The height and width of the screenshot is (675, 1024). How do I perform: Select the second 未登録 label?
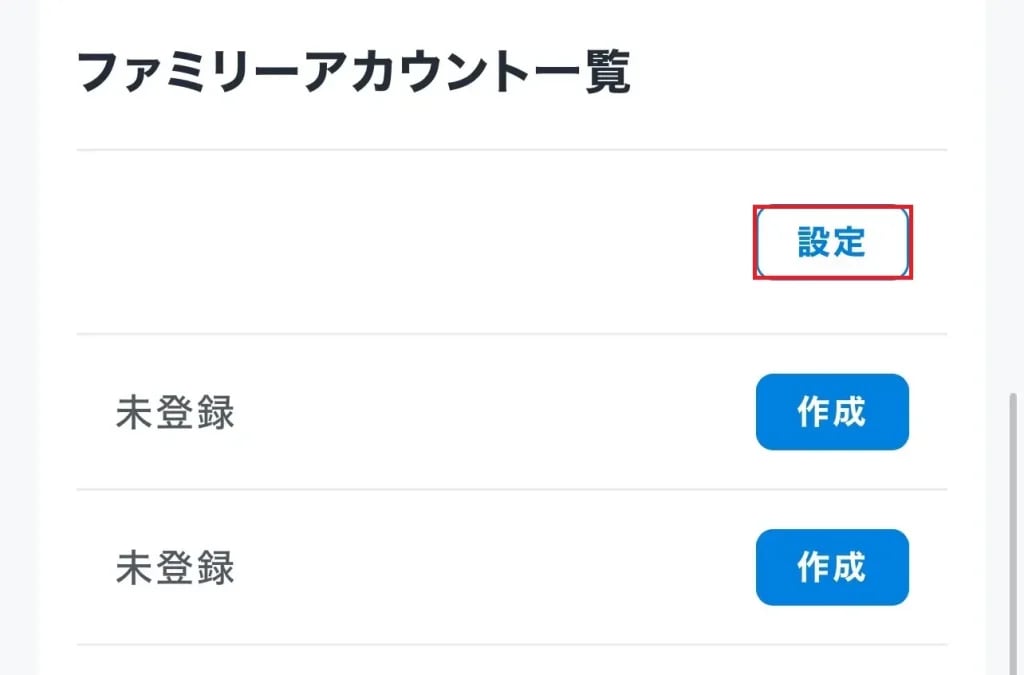[175, 568]
